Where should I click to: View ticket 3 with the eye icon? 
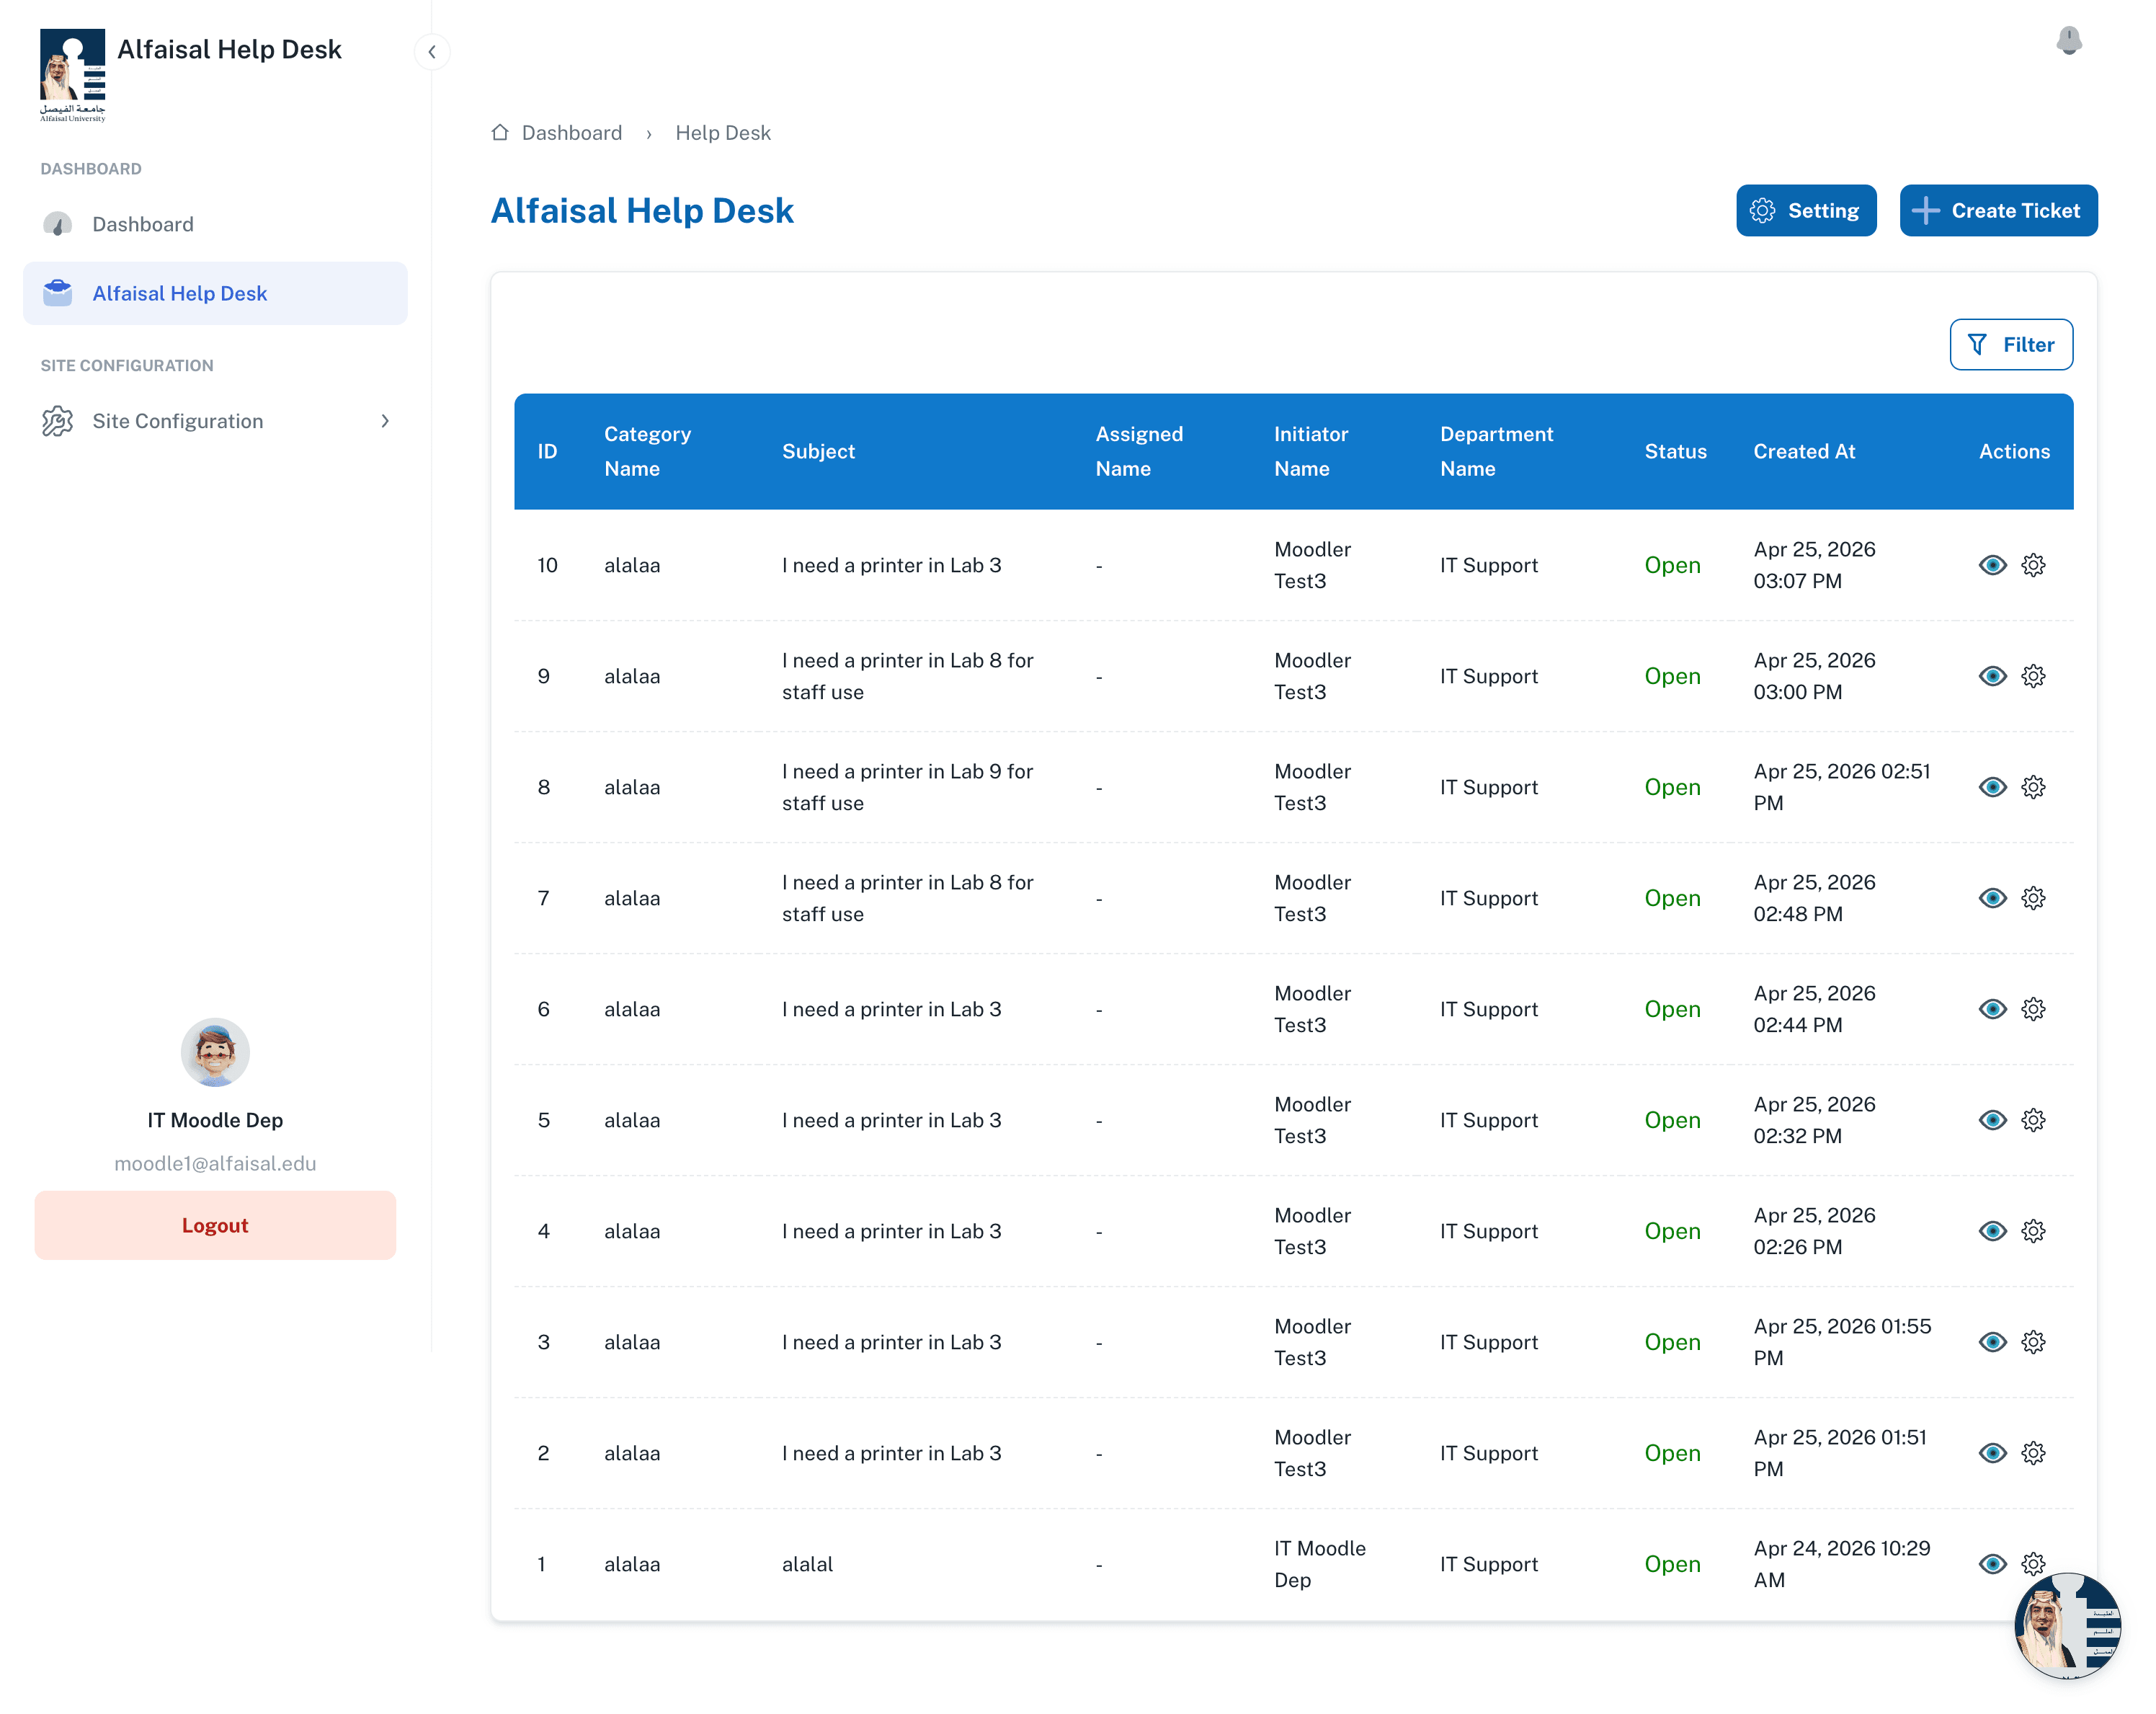point(1992,1342)
